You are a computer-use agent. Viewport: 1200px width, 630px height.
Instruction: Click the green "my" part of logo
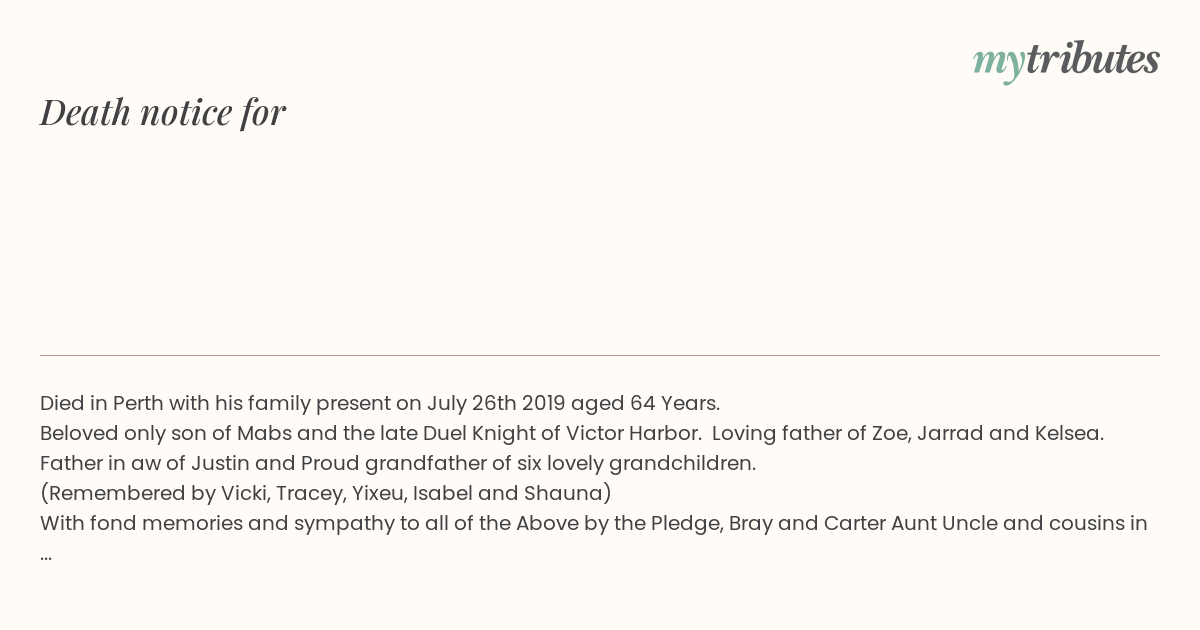tap(999, 63)
